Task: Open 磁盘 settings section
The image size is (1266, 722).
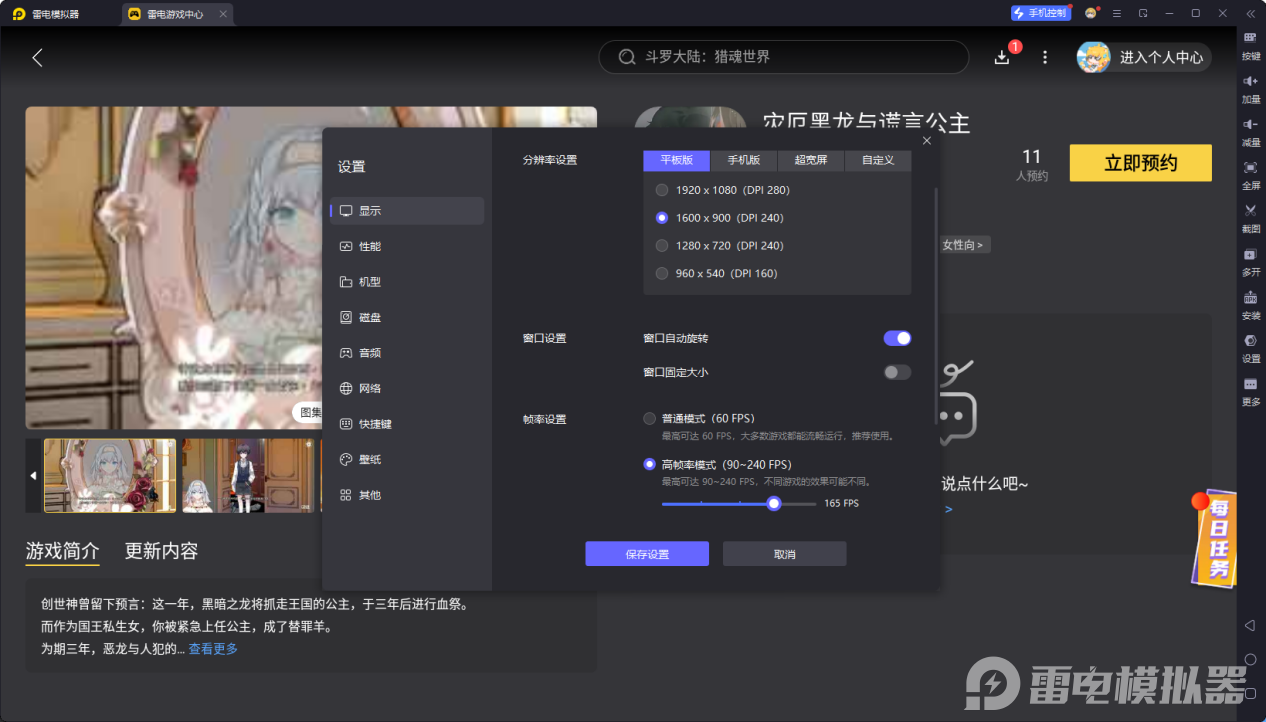Action: coord(407,317)
